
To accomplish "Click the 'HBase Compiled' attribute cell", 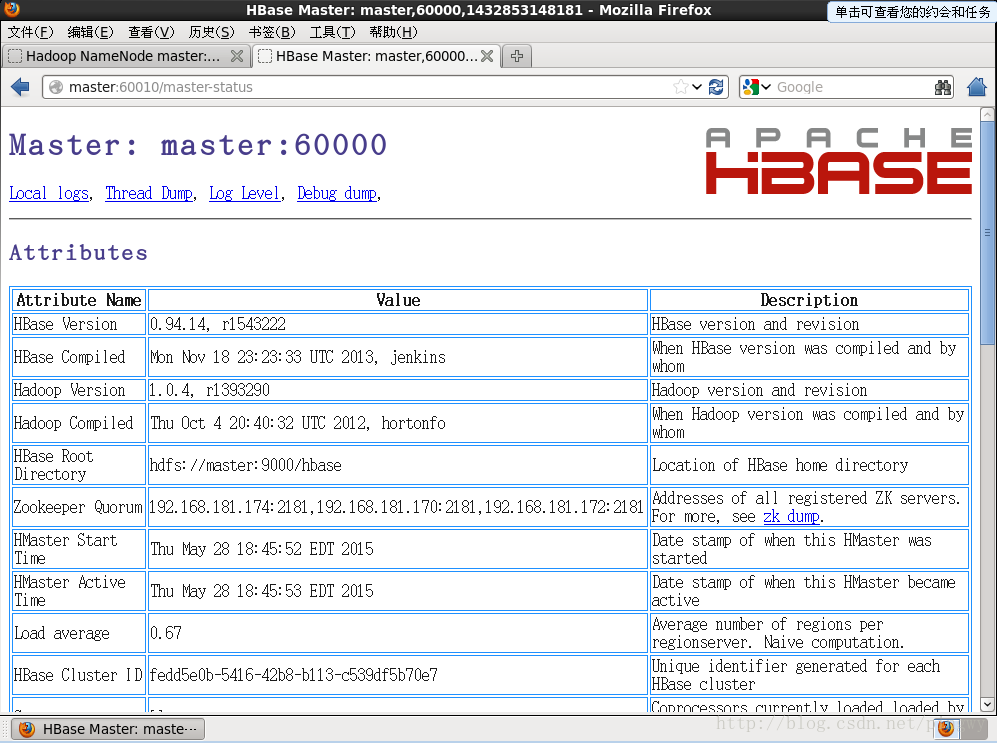I will 79,357.
